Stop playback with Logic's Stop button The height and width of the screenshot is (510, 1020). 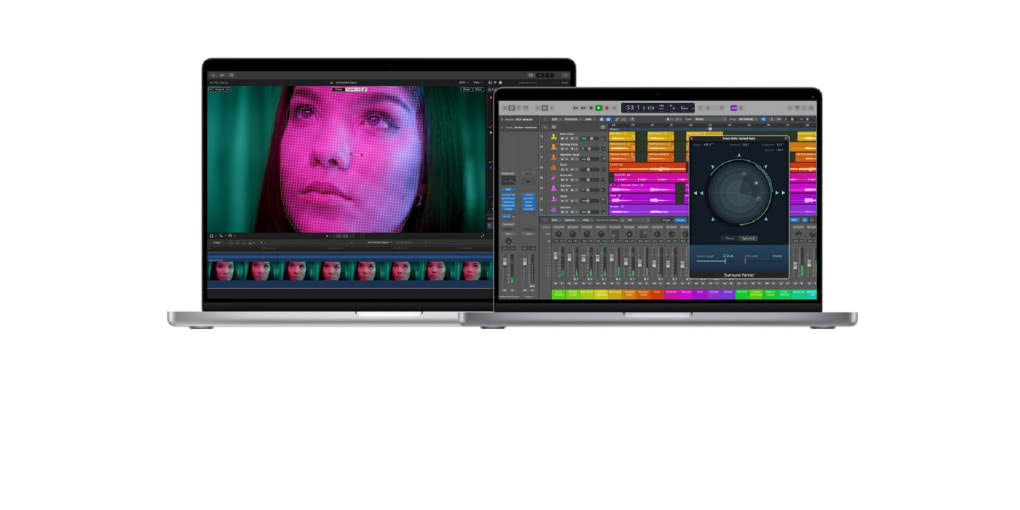(591, 108)
